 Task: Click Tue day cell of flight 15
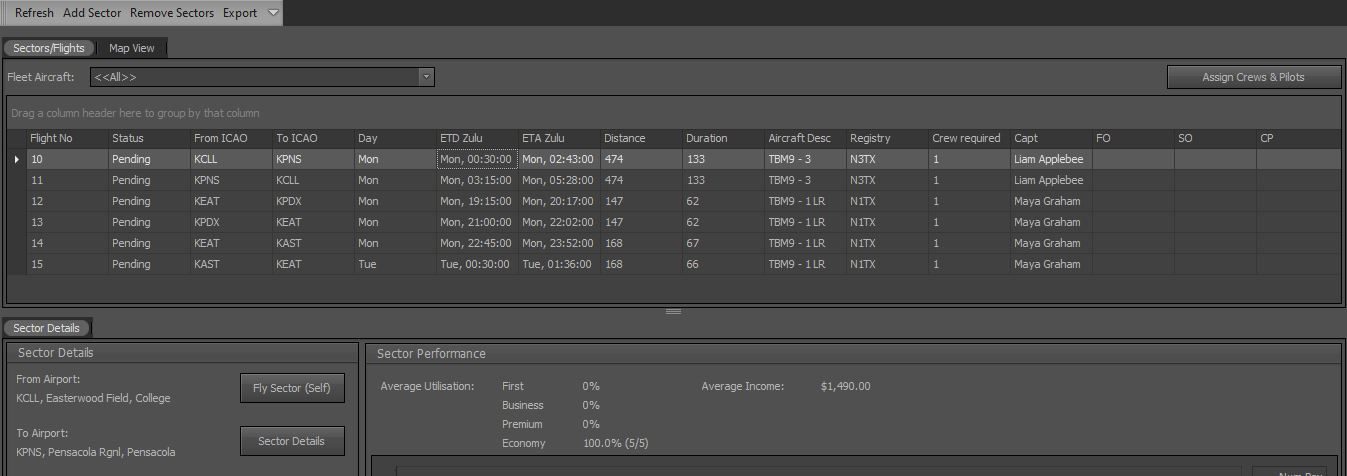coord(395,264)
